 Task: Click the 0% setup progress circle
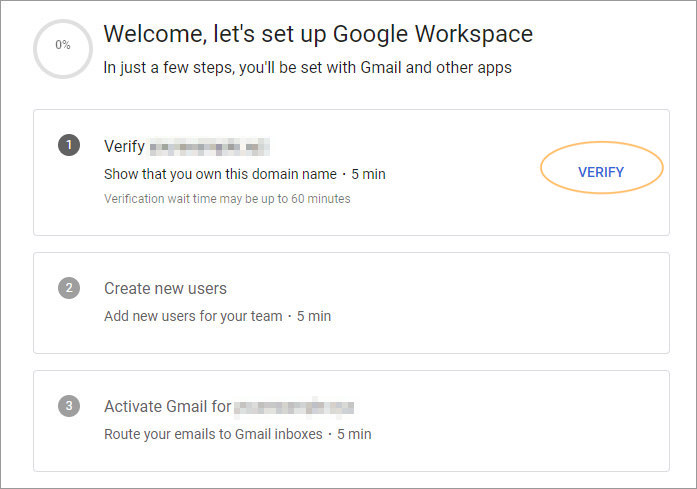[63, 49]
